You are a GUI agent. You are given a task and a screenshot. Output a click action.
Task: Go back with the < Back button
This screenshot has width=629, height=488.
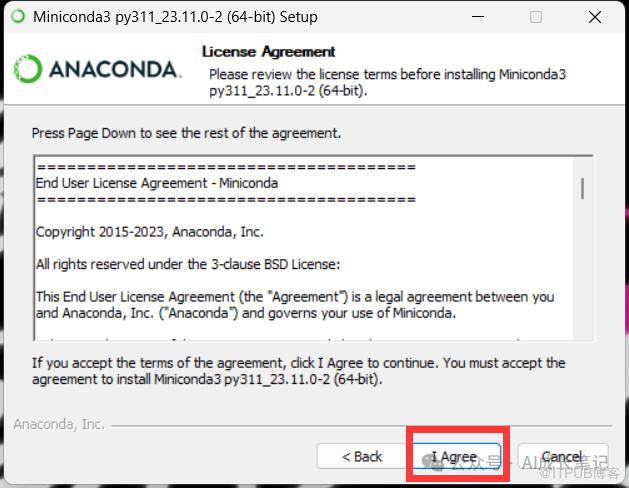point(361,456)
